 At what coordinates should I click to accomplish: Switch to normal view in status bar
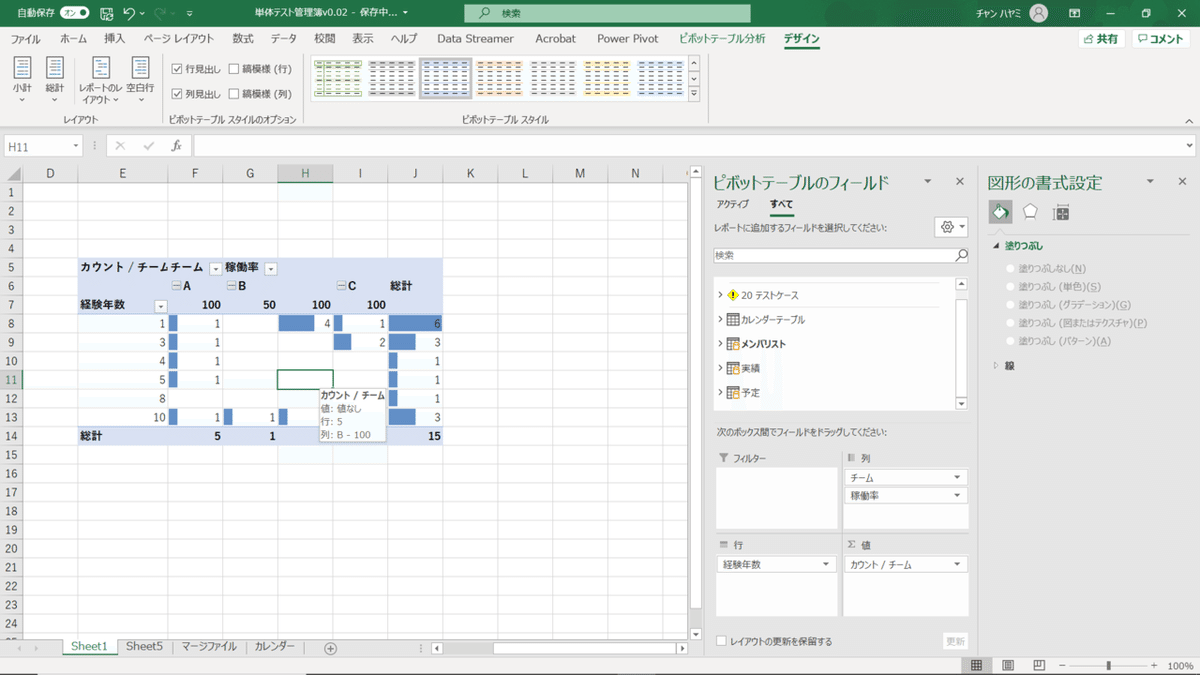(976, 666)
